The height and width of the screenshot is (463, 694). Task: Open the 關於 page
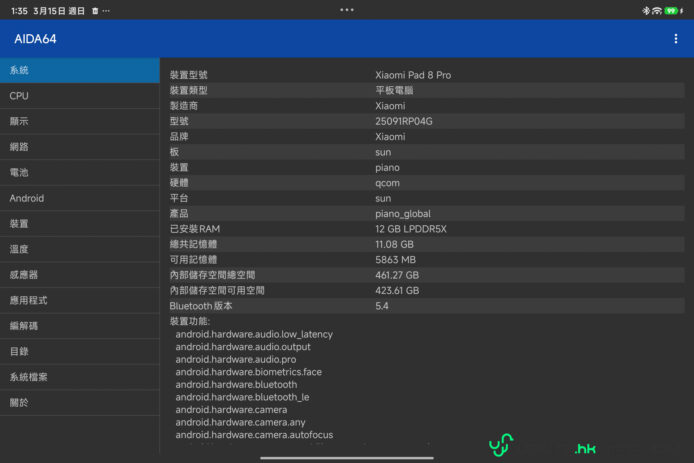pyautogui.click(x=79, y=403)
